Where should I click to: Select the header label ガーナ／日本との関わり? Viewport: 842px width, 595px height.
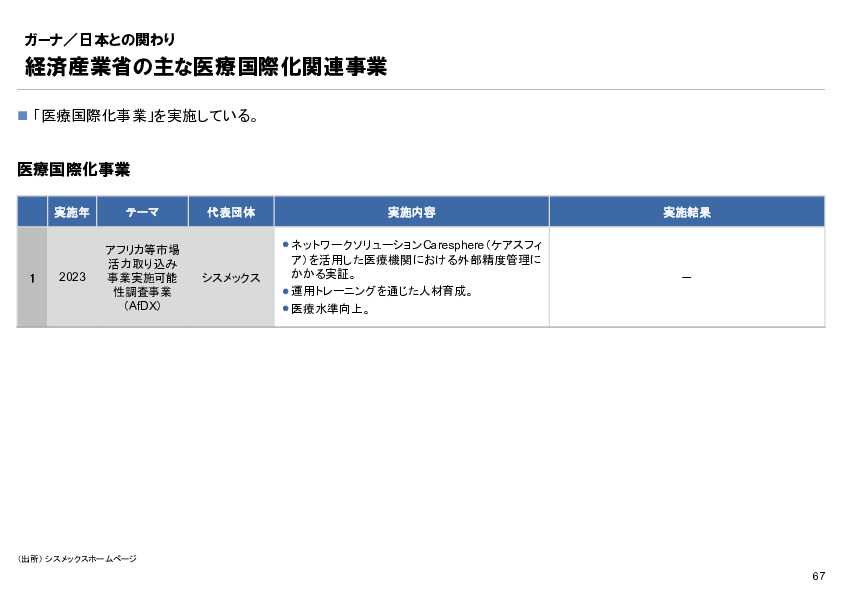(x=100, y=41)
